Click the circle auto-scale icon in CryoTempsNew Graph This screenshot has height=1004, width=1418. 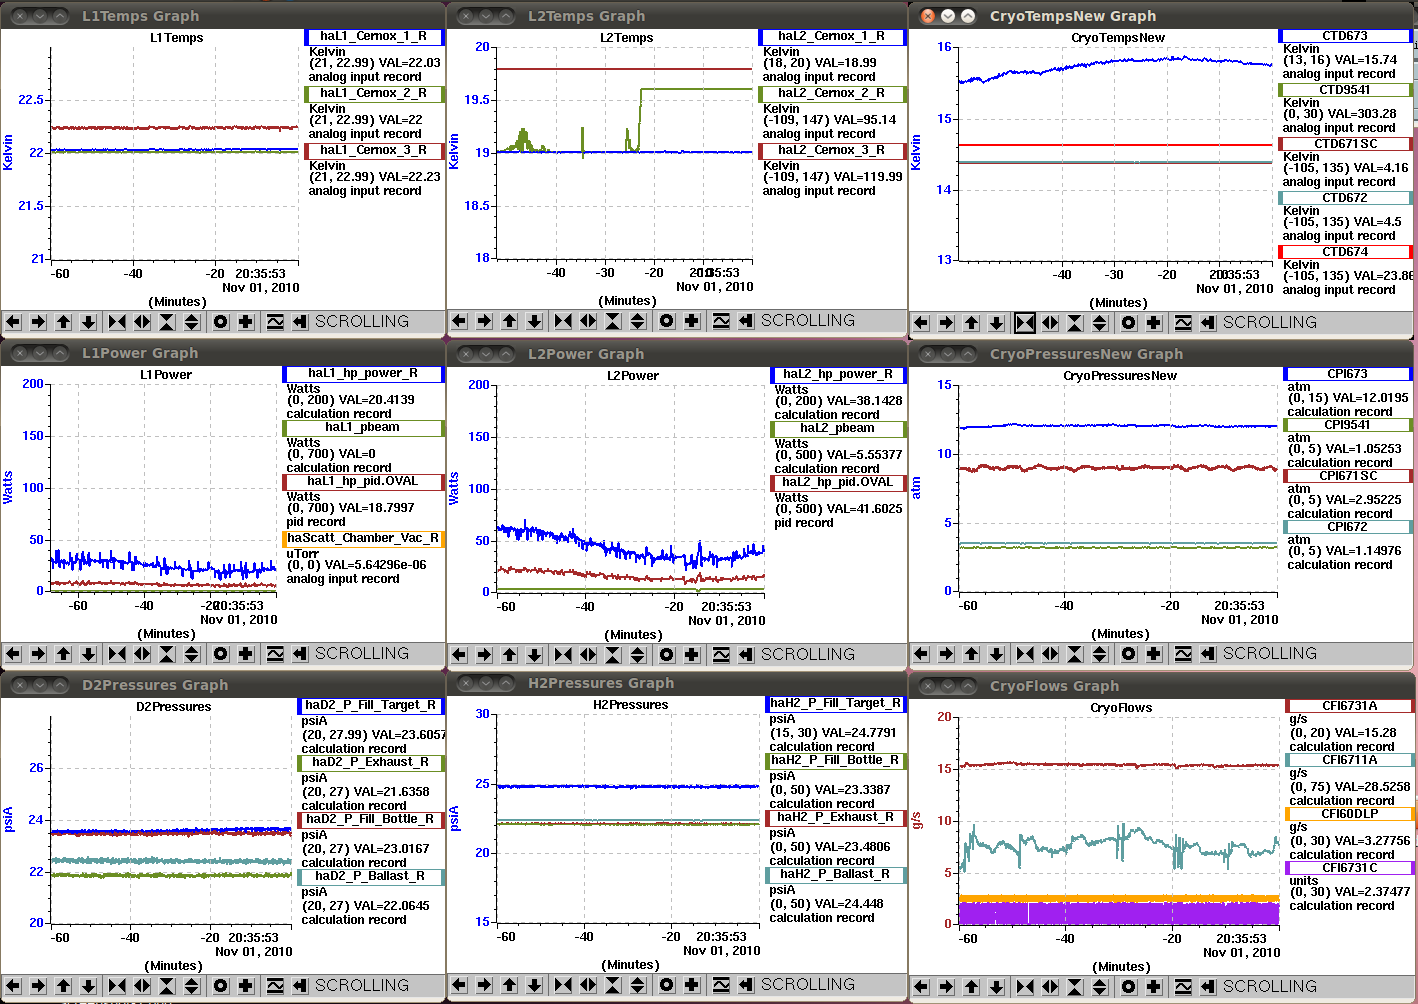coord(1128,323)
